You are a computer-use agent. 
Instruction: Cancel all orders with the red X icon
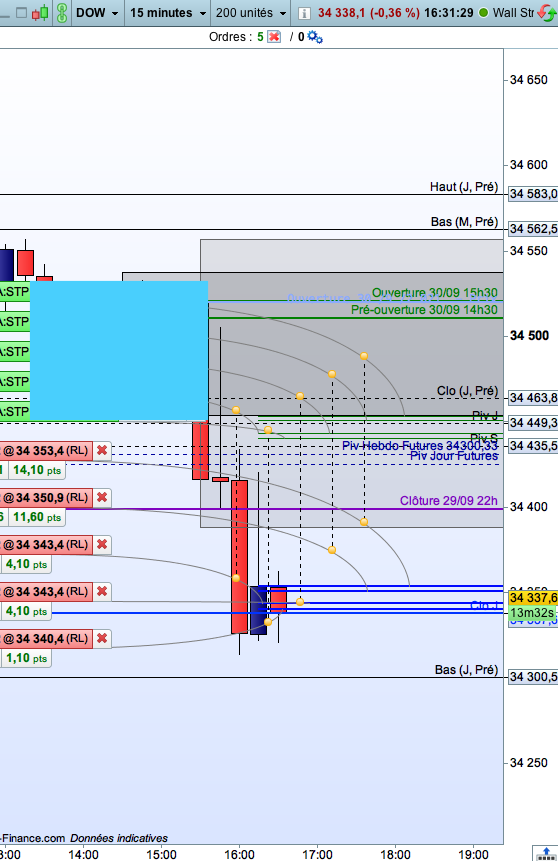click(274, 37)
